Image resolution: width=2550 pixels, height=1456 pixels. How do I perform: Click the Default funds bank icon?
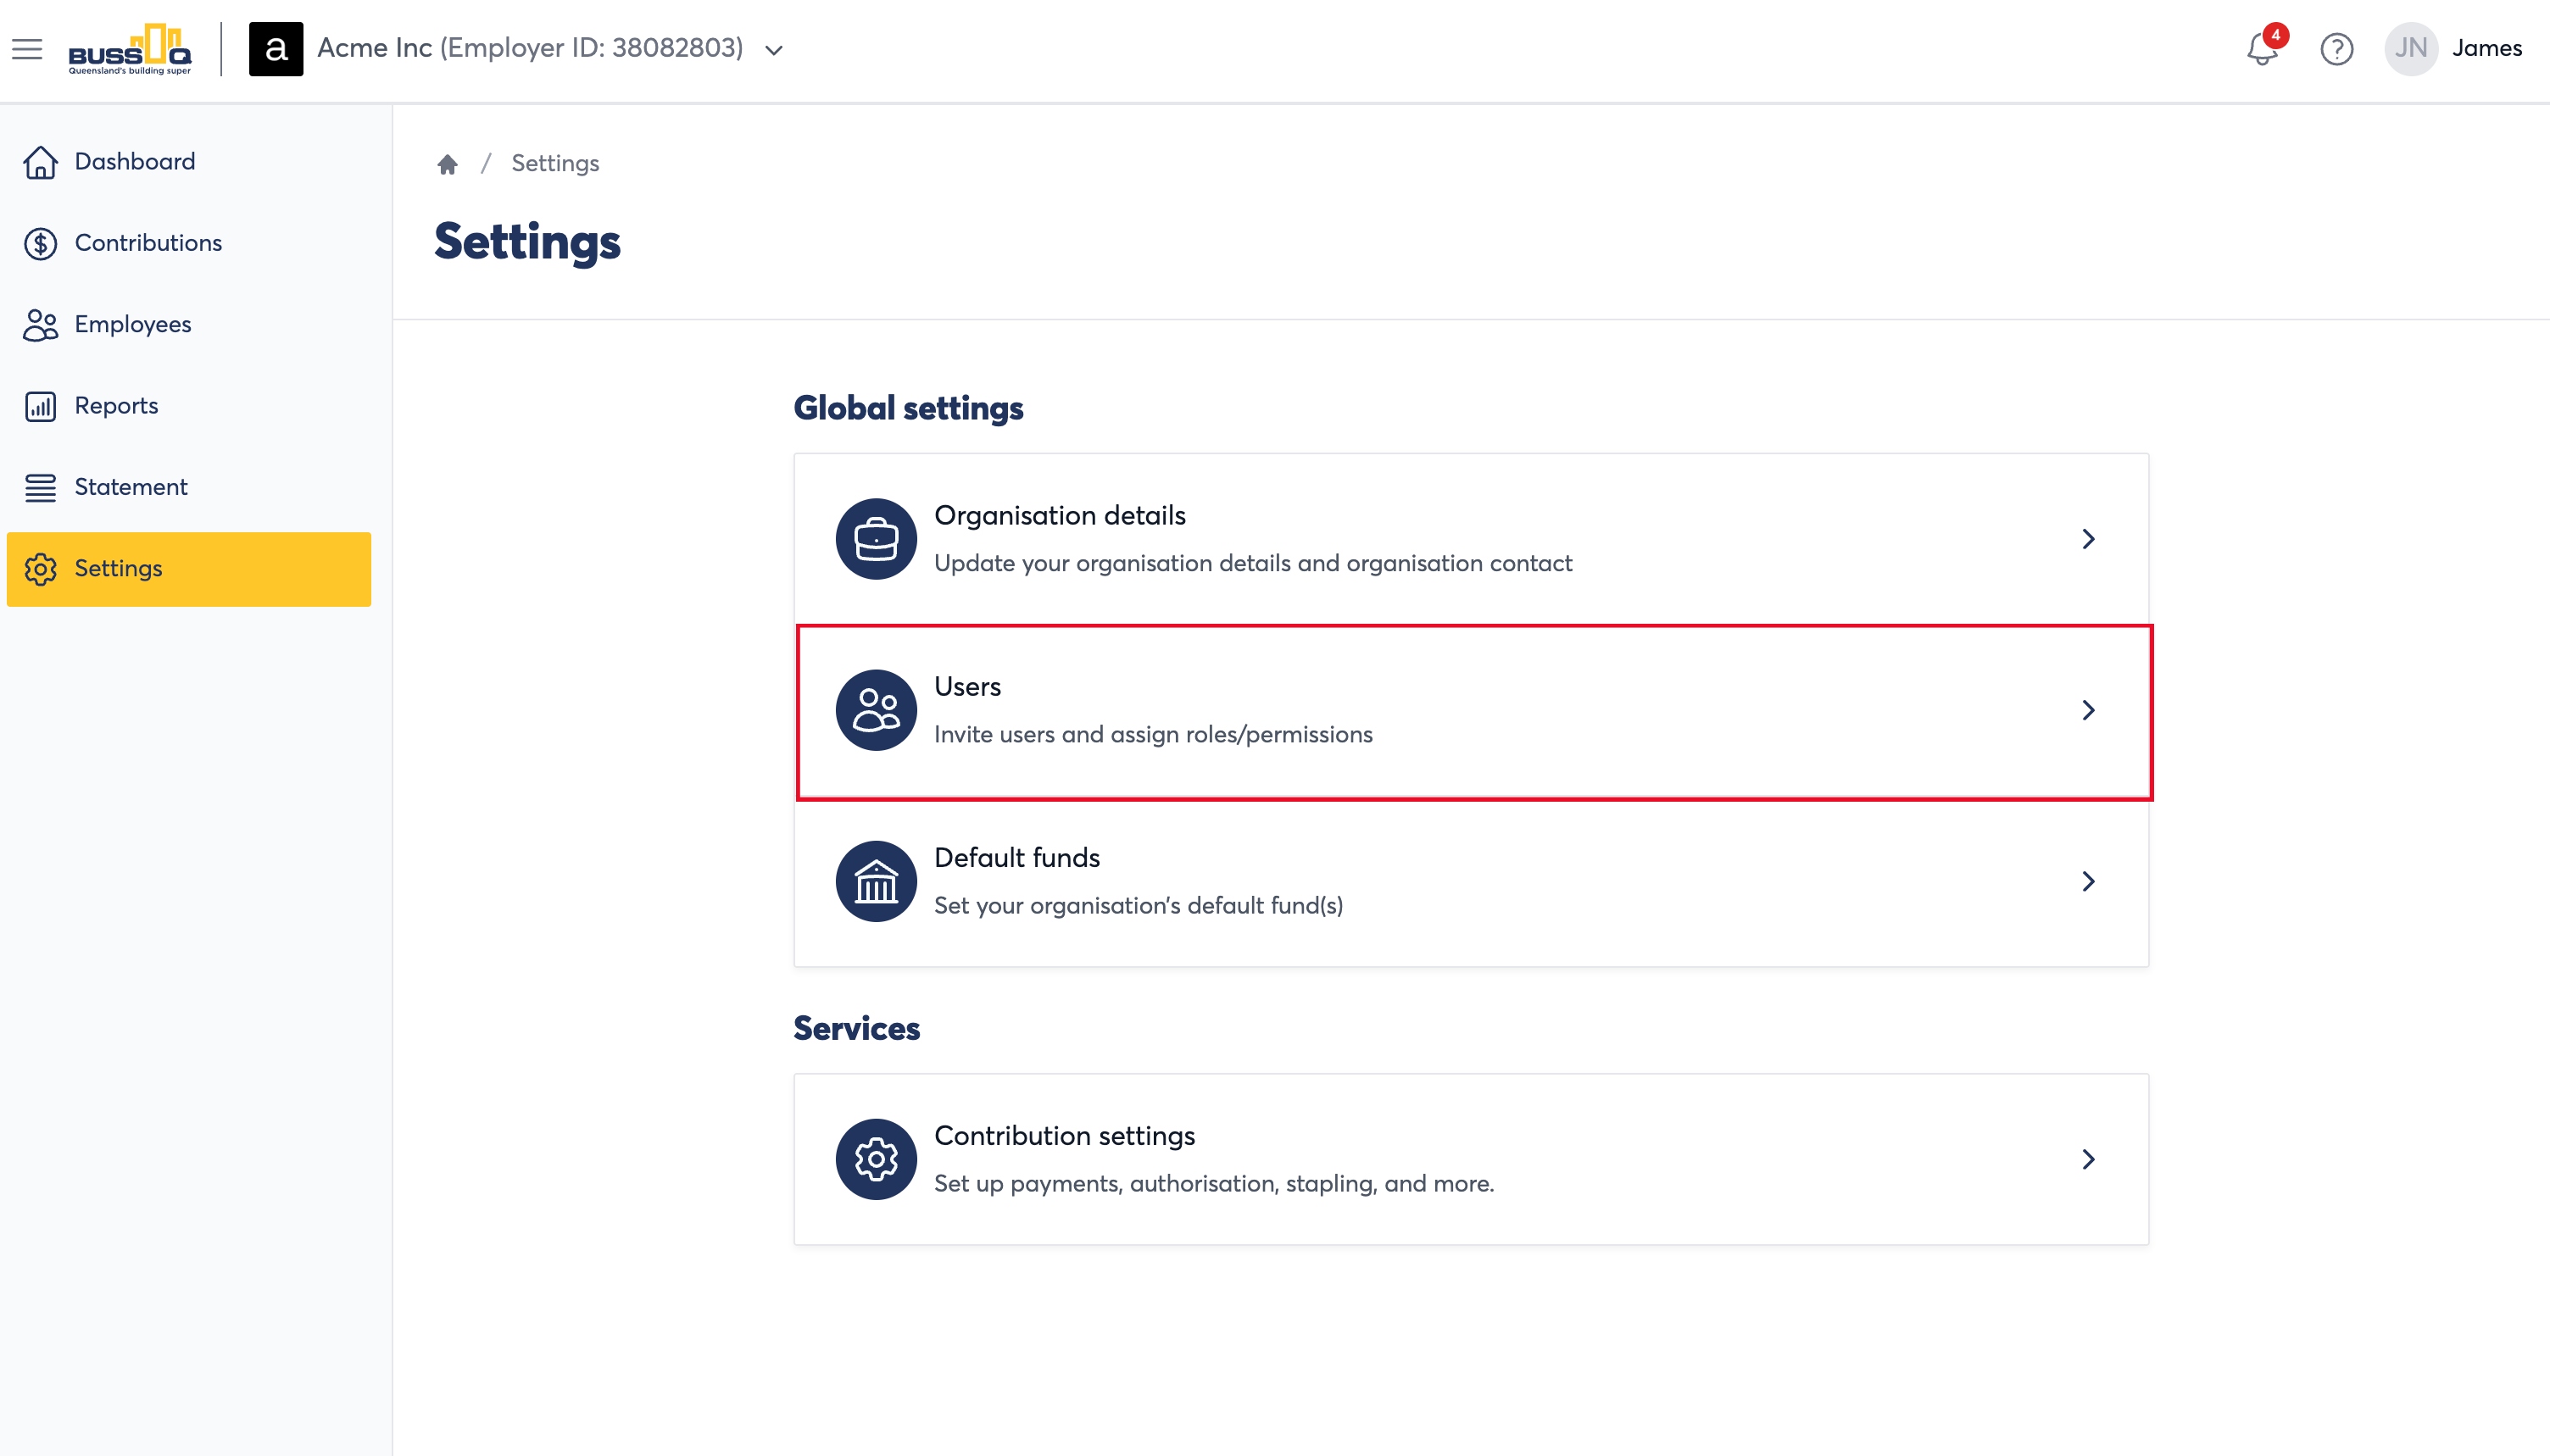pos(876,881)
